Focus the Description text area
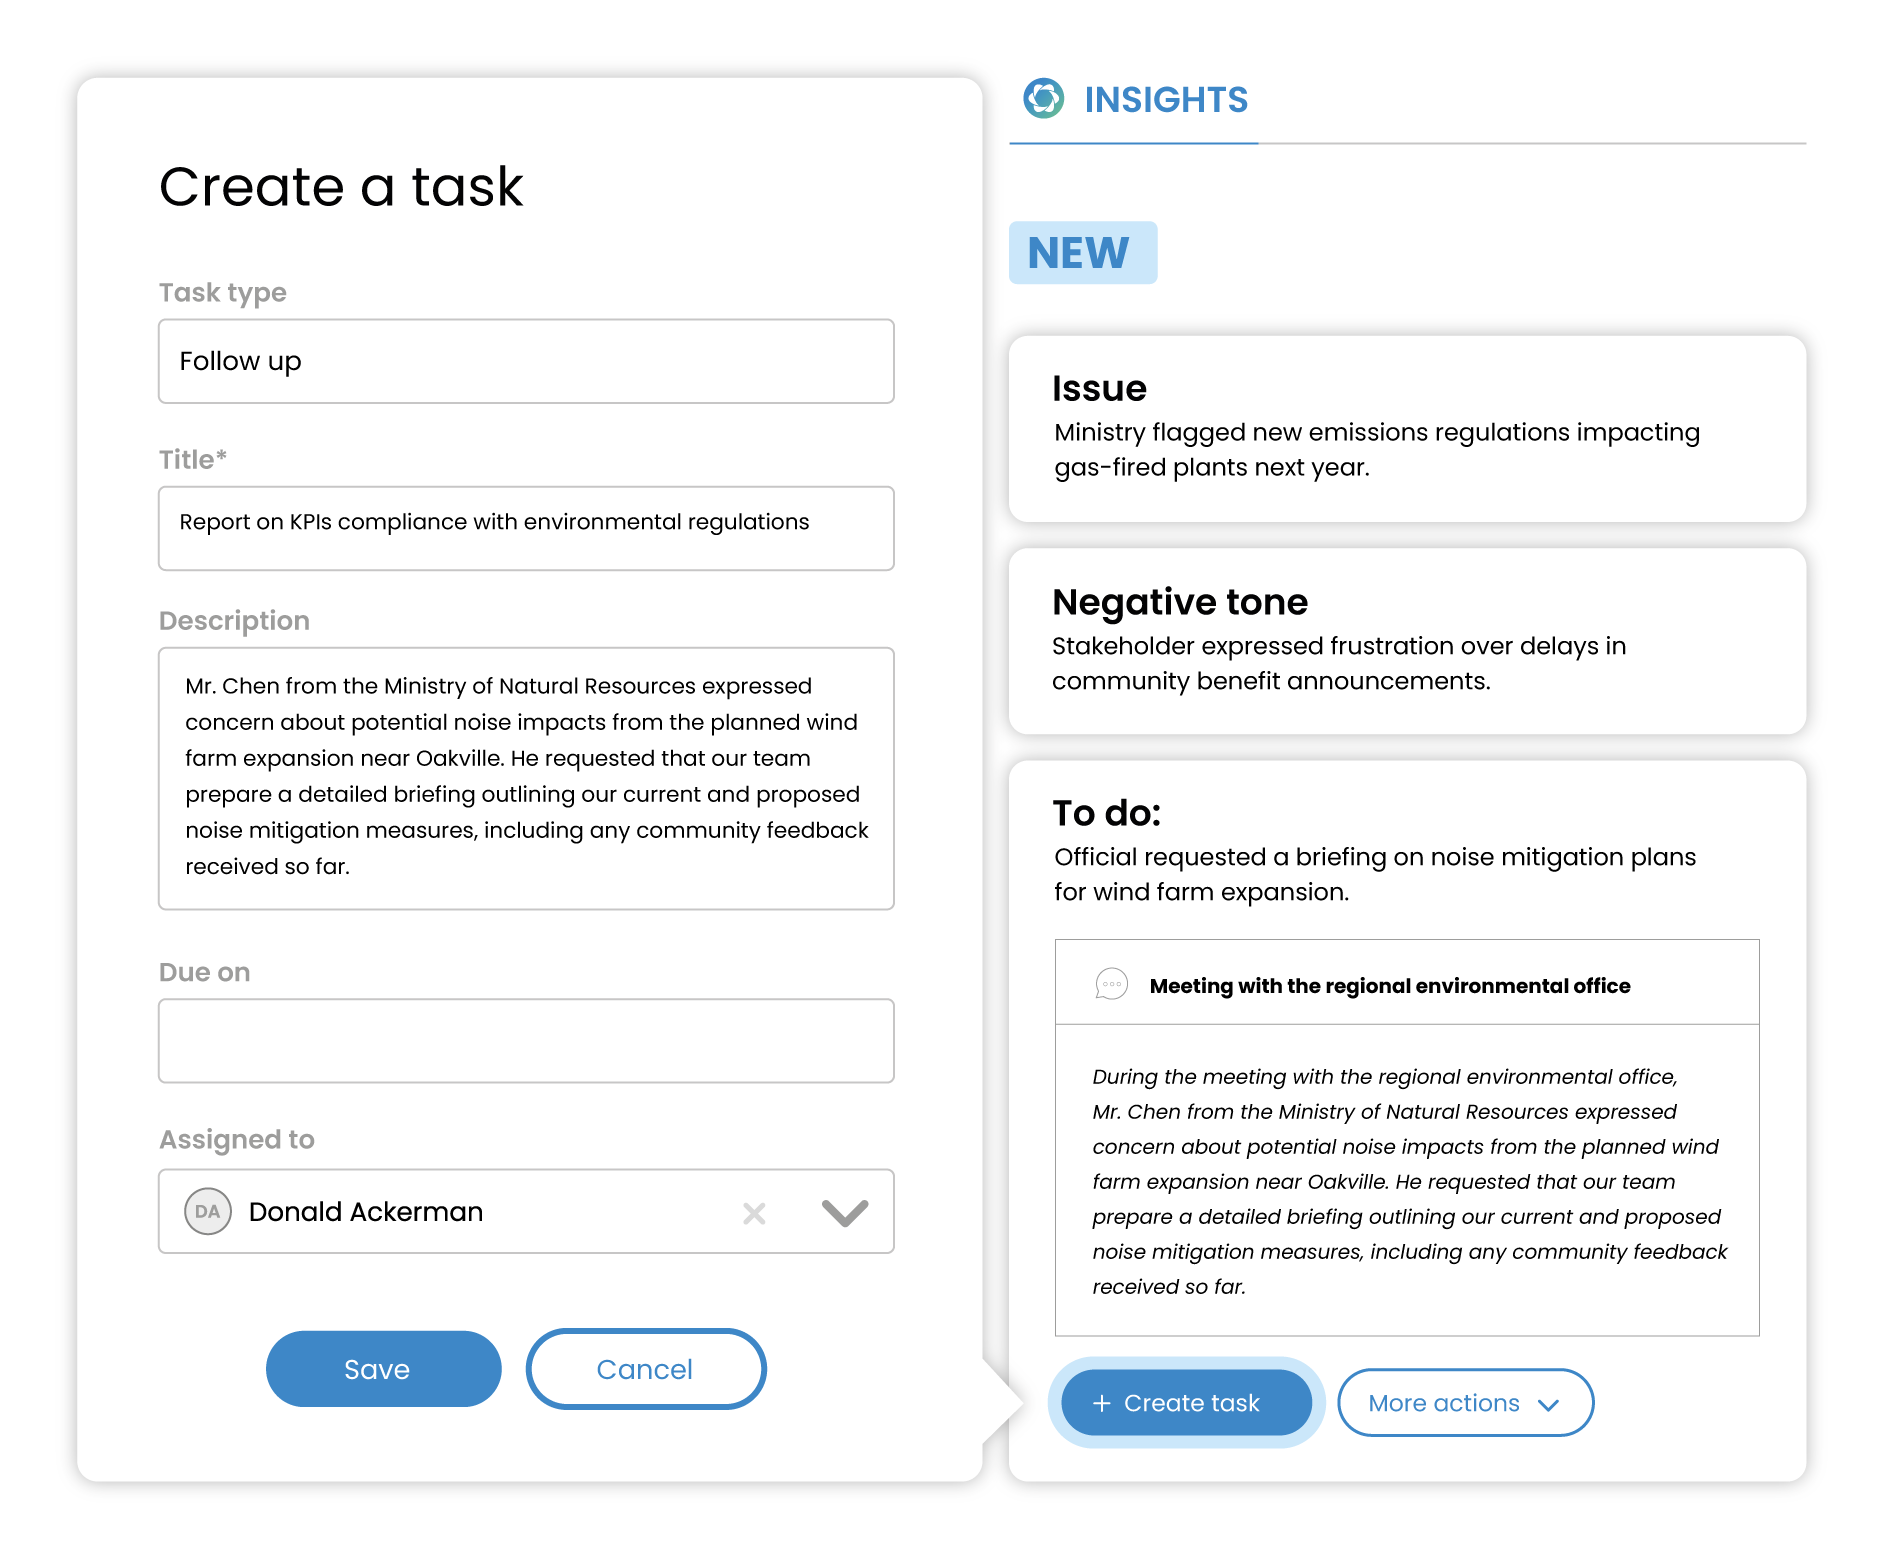The height and width of the screenshot is (1557, 1885). 526,777
